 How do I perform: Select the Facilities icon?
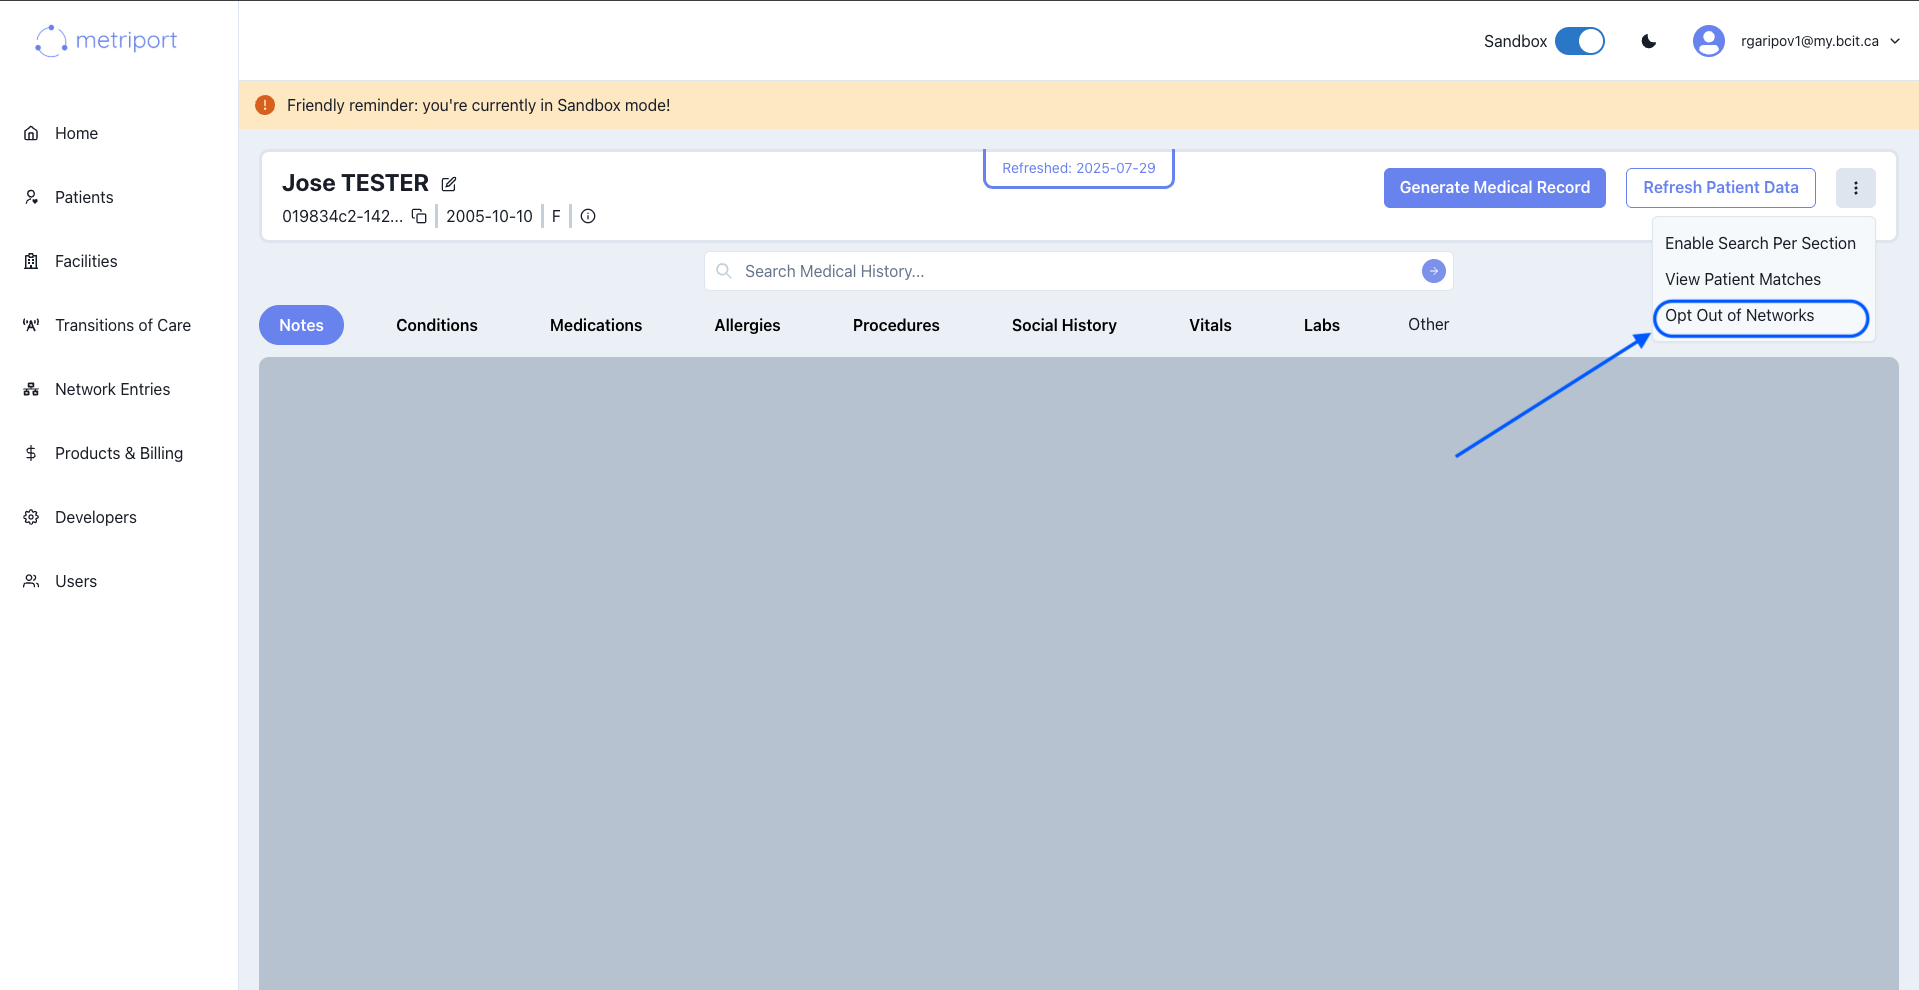pyautogui.click(x=31, y=260)
